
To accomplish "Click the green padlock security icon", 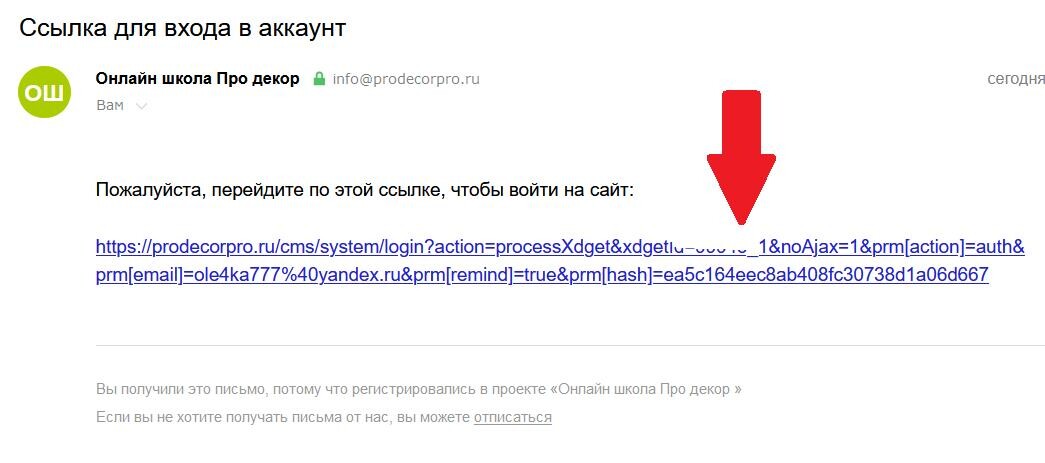I will [x=319, y=79].
